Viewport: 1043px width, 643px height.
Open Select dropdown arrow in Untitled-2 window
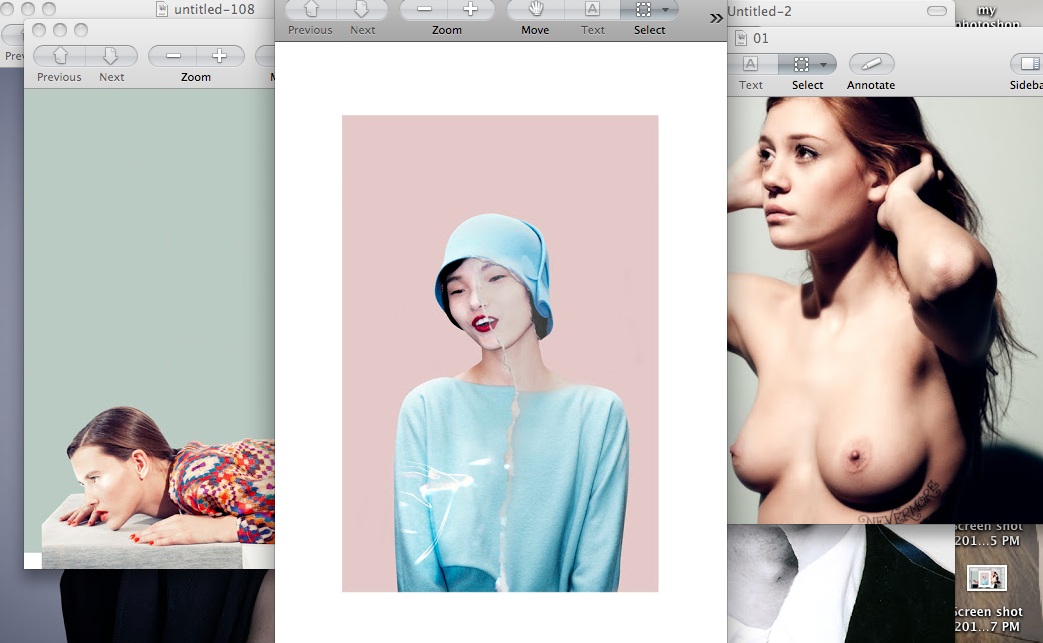pyautogui.click(x=825, y=64)
